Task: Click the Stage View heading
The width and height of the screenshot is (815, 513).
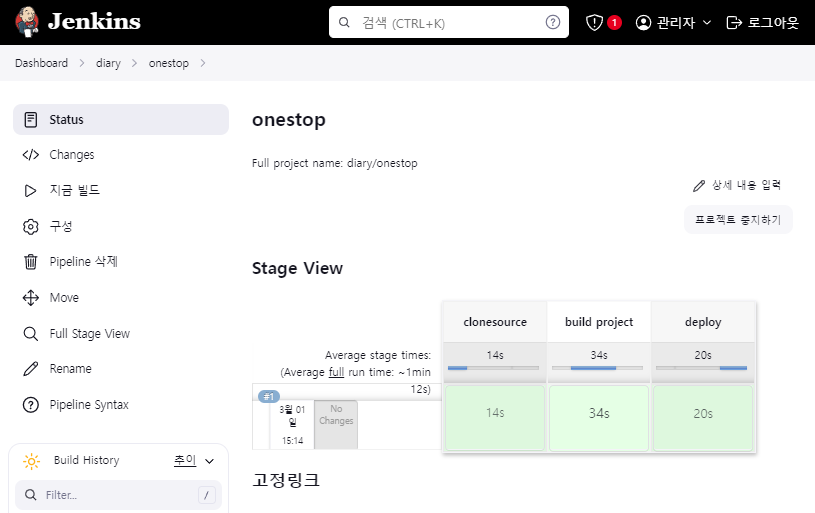Action: [297, 268]
